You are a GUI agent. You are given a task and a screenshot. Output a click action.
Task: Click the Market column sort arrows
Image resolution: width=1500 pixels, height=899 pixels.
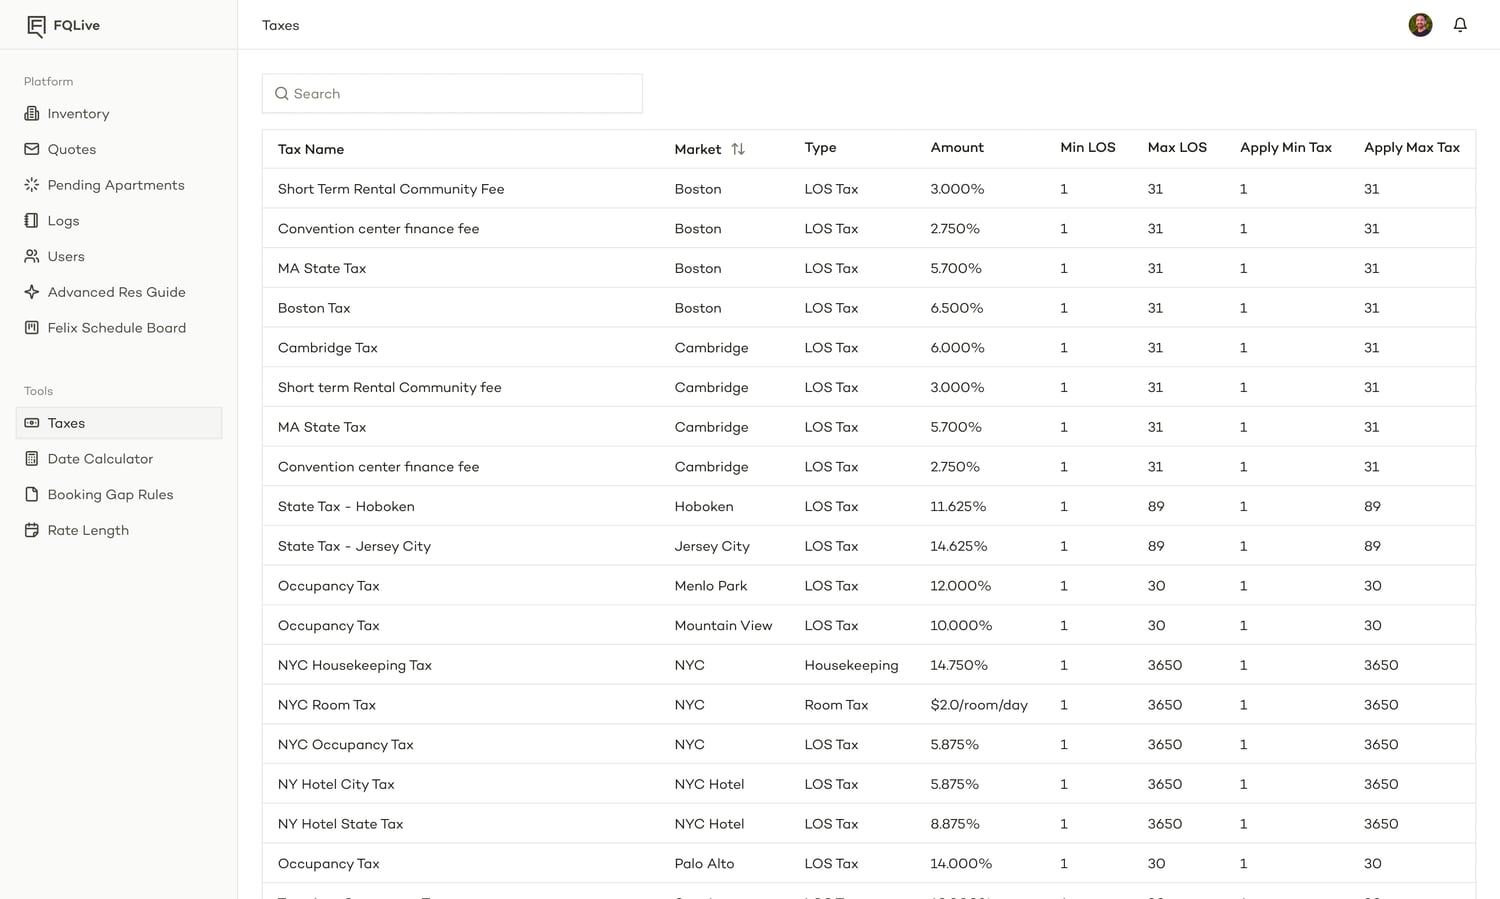(738, 149)
